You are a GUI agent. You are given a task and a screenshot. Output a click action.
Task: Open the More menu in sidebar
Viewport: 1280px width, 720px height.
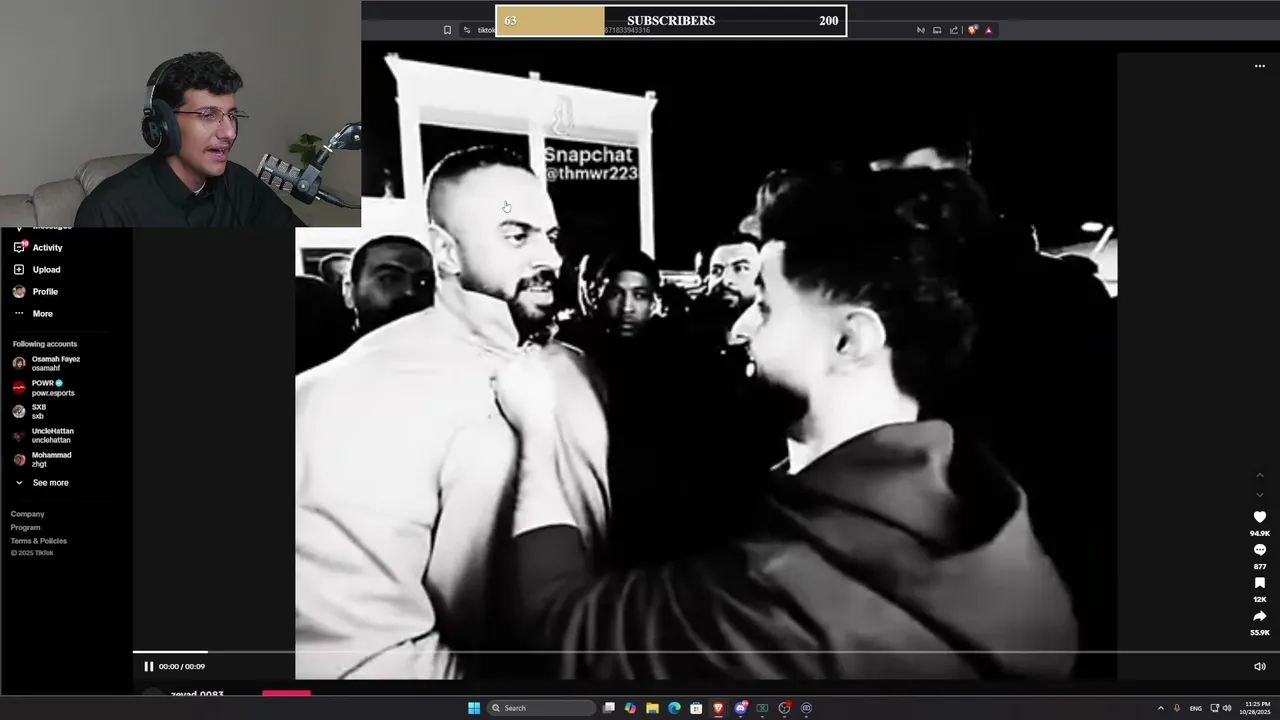coord(33,313)
